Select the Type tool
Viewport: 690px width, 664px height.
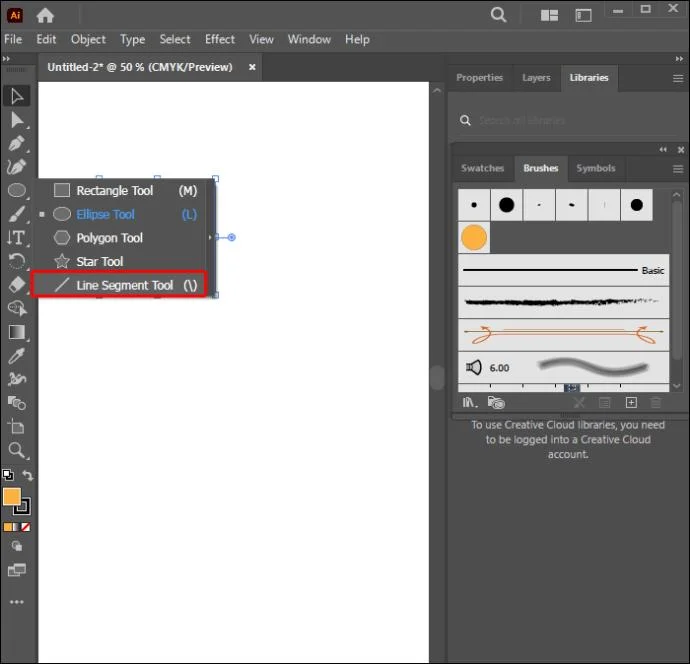coord(17,238)
